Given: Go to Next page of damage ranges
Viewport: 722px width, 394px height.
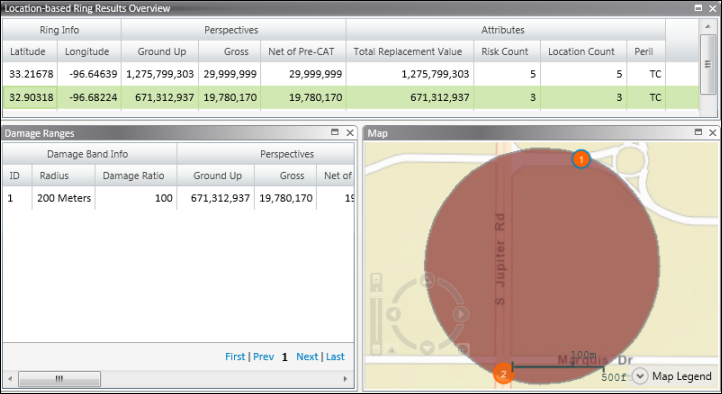Looking at the screenshot, I should [307, 357].
